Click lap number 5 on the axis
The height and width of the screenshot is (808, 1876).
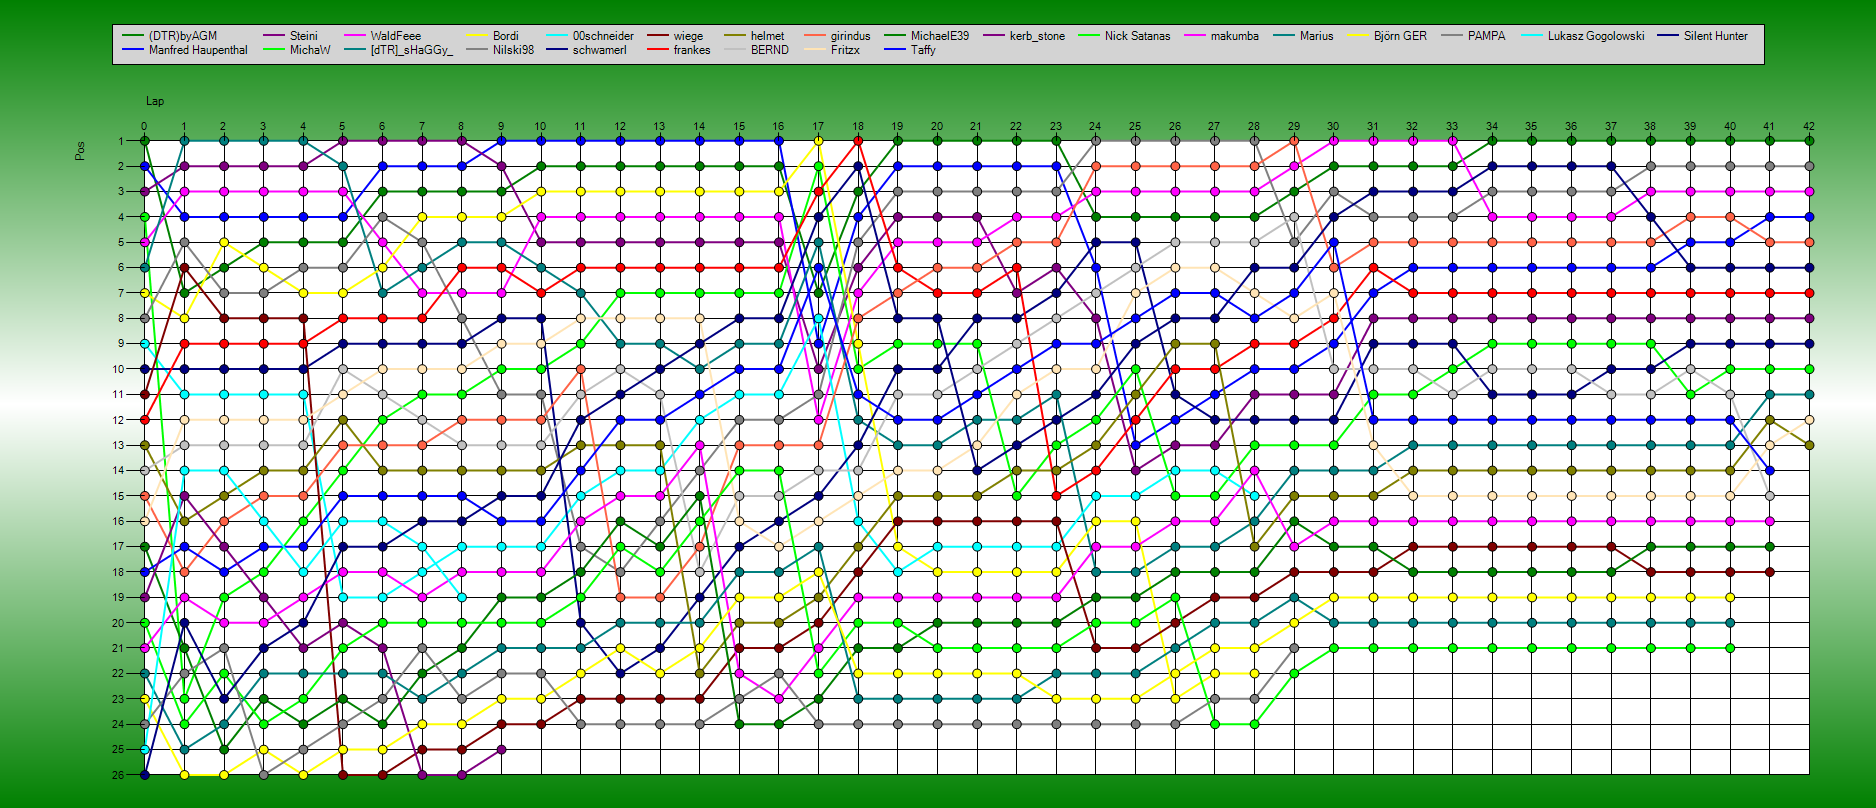click(x=342, y=127)
